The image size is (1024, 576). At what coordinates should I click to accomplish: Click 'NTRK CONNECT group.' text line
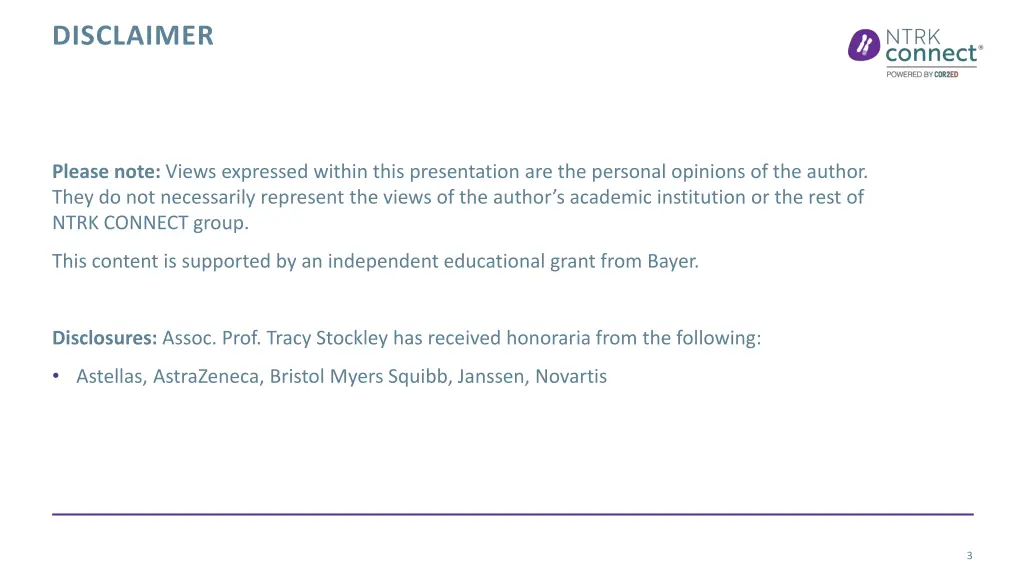[x=150, y=223]
